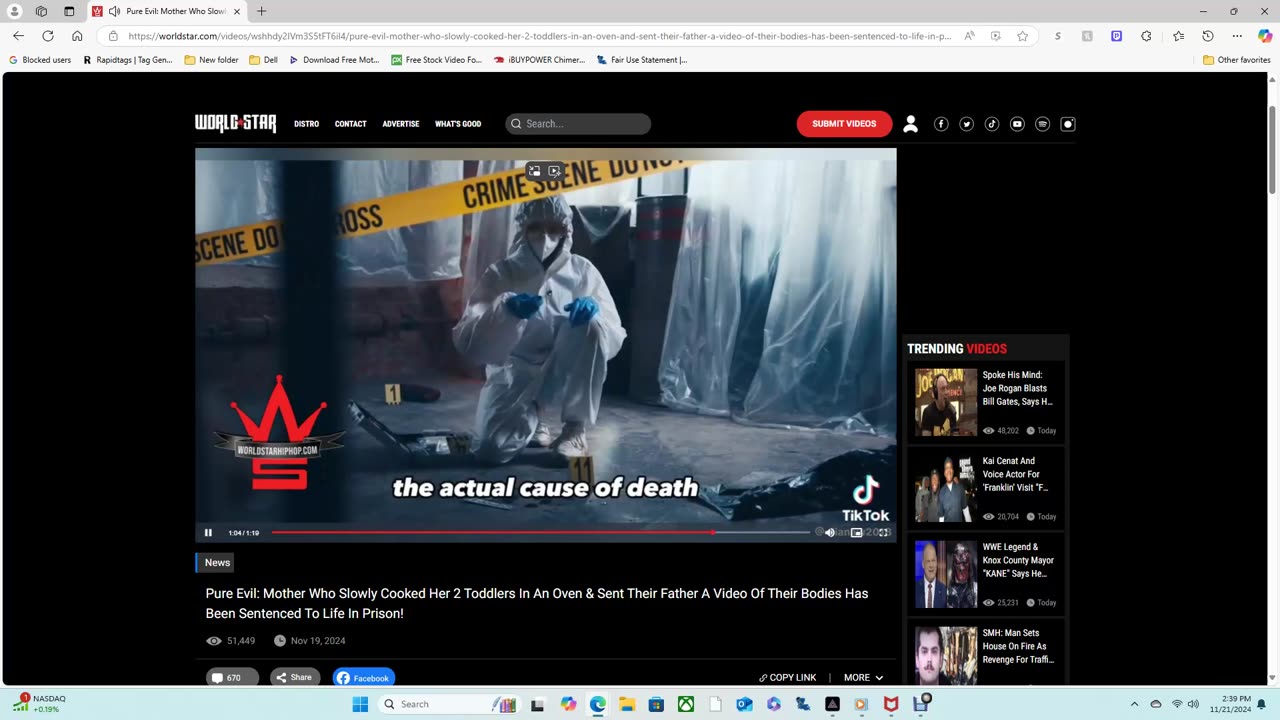Viewport: 1280px width, 720px height.
Task: Click the WorldStar search field
Action: (x=578, y=124)
